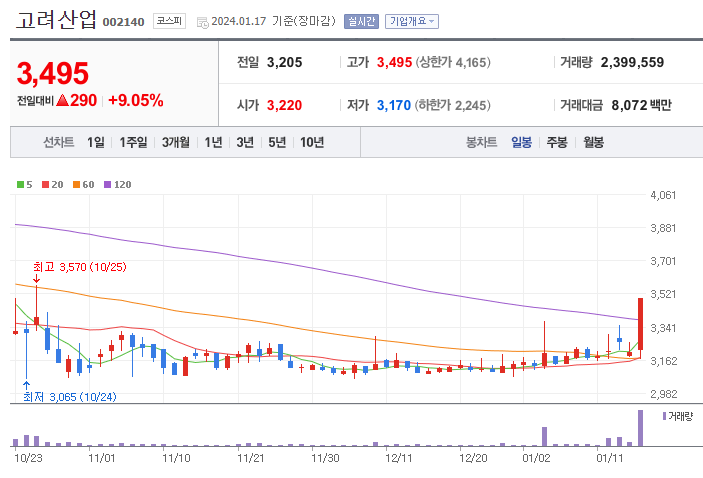Click the 11/21 date axis label

pos(251,458)
